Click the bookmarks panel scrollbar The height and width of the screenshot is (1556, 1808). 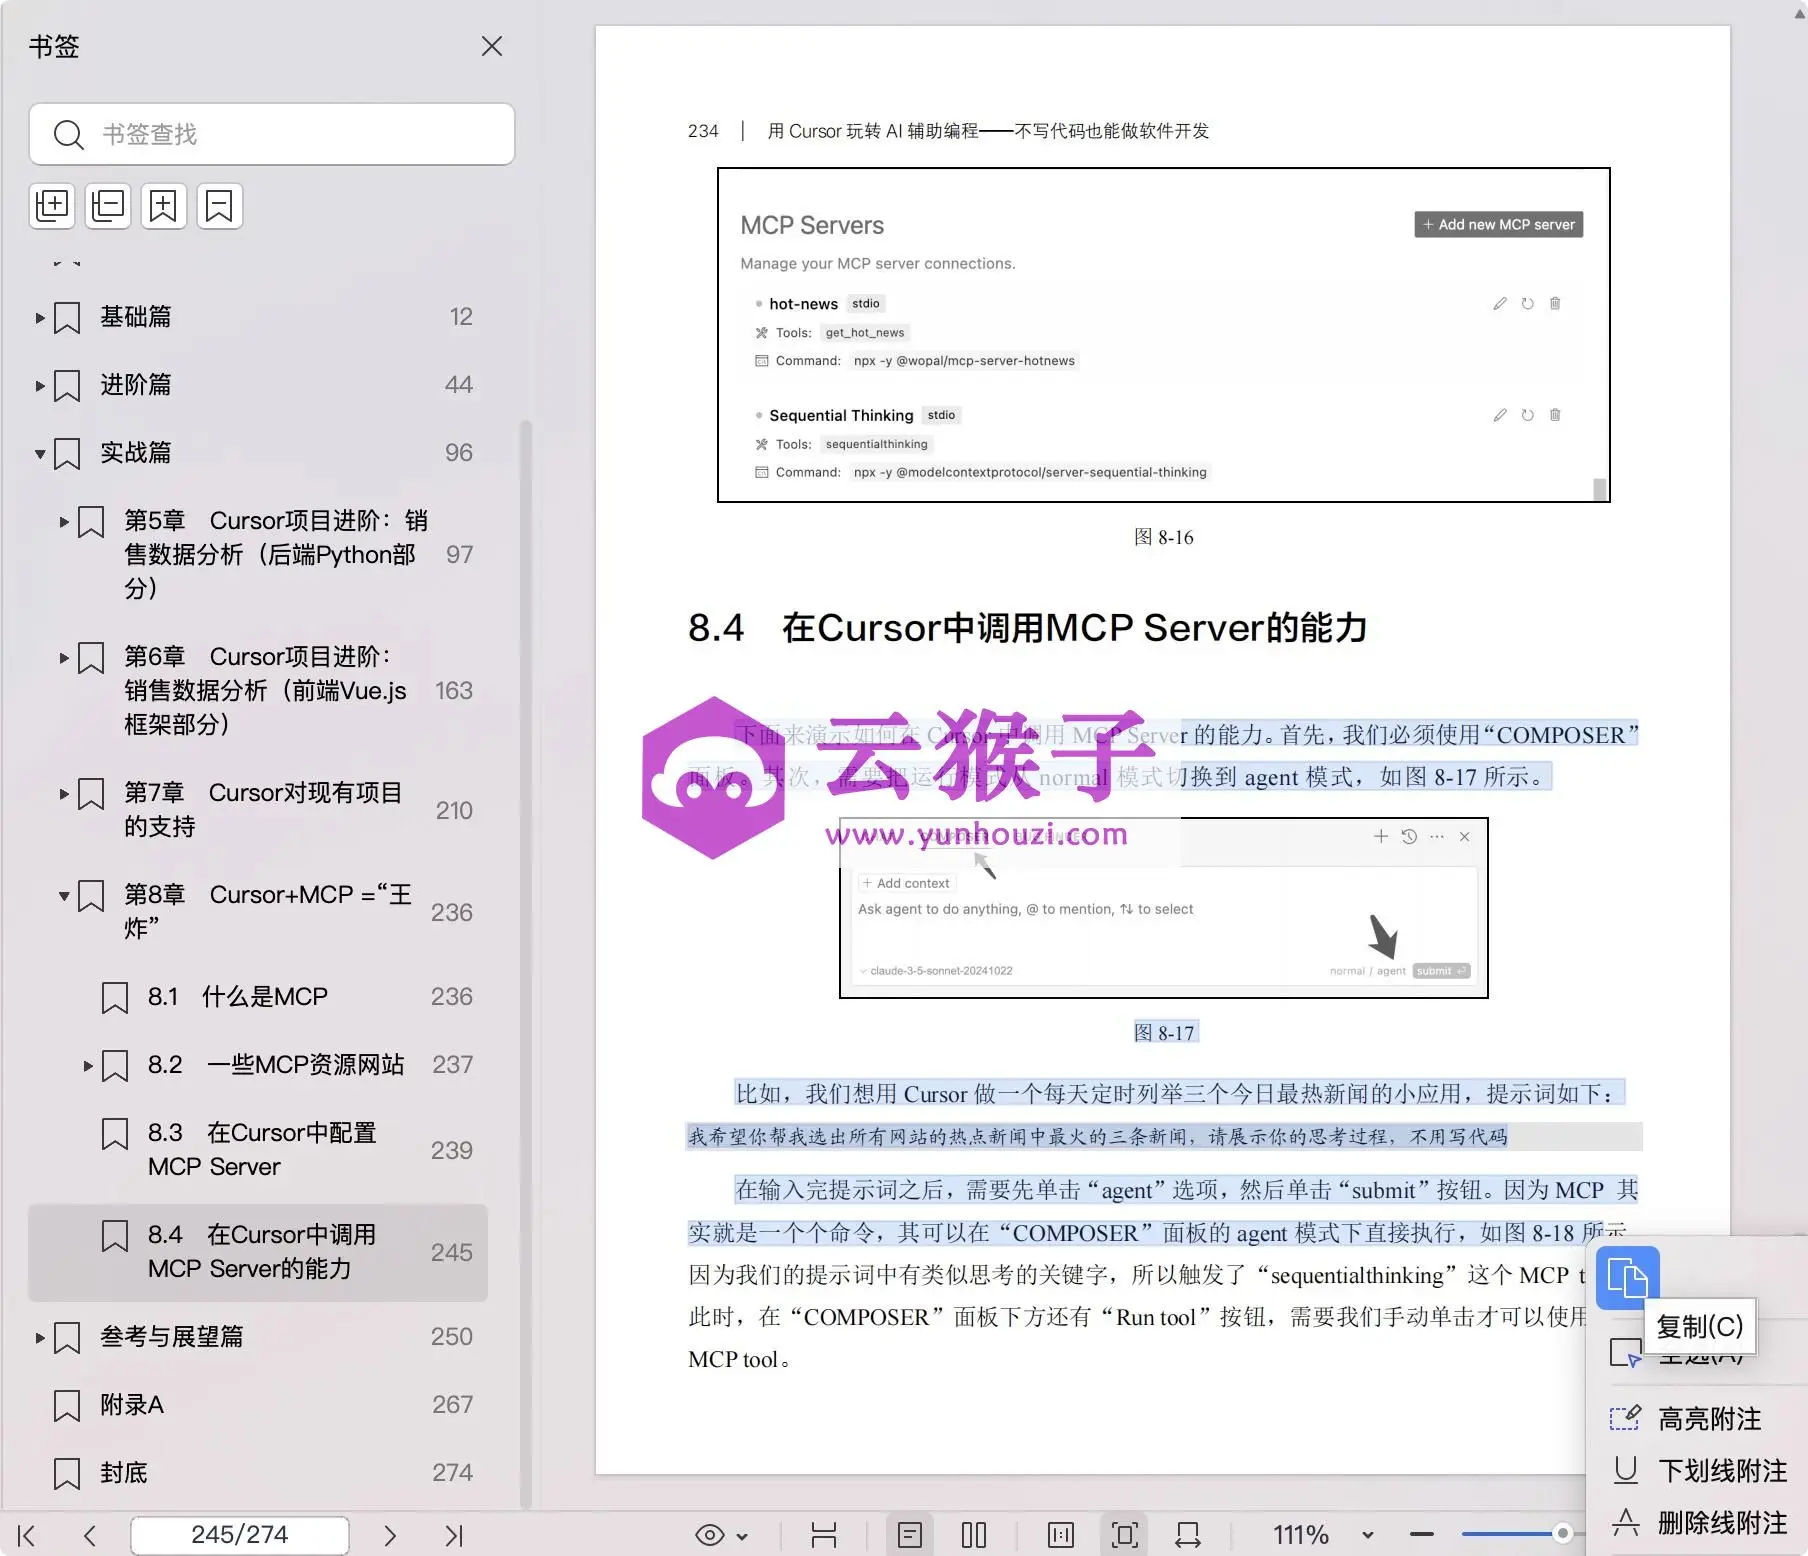click(525, 965)
